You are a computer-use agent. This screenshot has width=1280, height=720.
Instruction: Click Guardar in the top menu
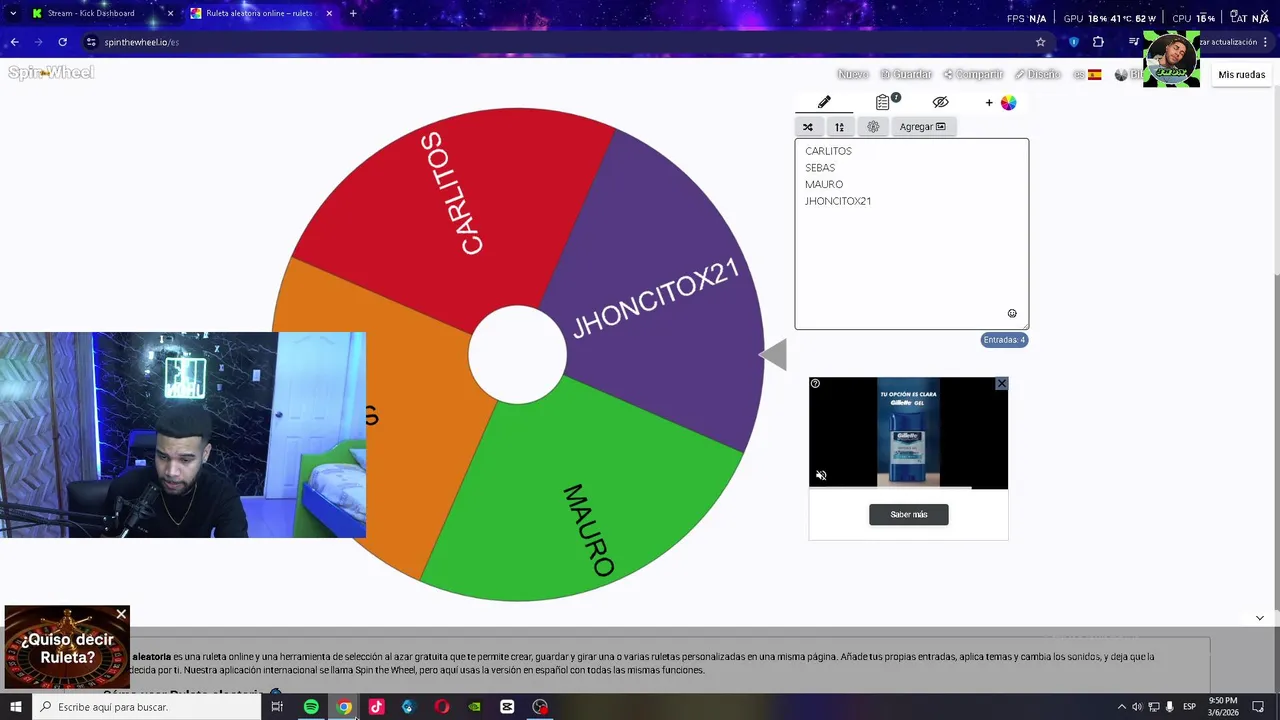(x=906, y=75)
